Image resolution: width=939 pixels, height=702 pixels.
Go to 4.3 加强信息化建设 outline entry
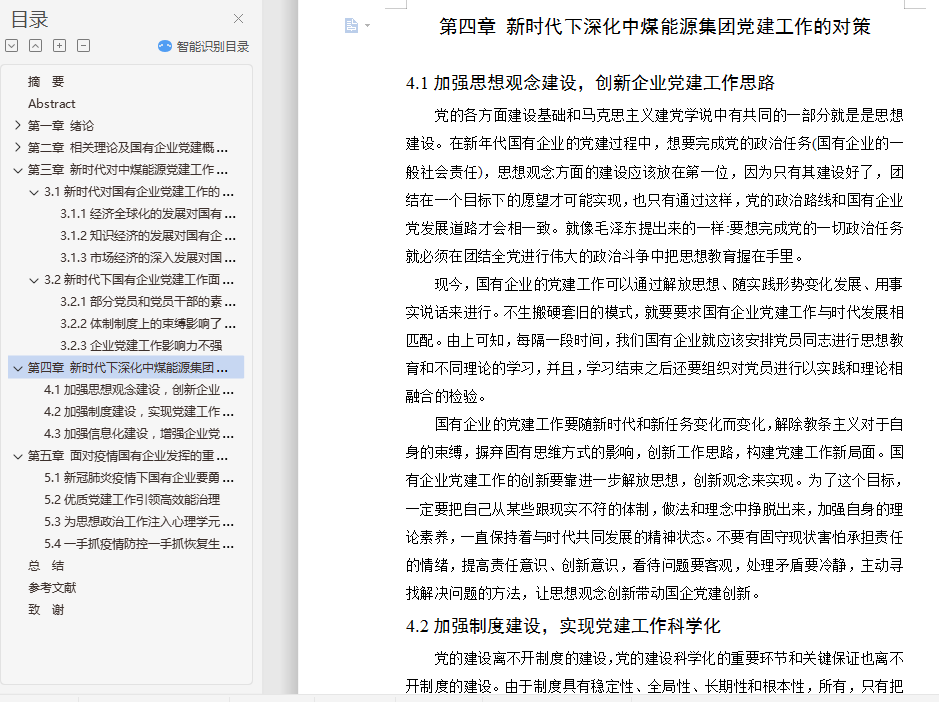(139, 434)
